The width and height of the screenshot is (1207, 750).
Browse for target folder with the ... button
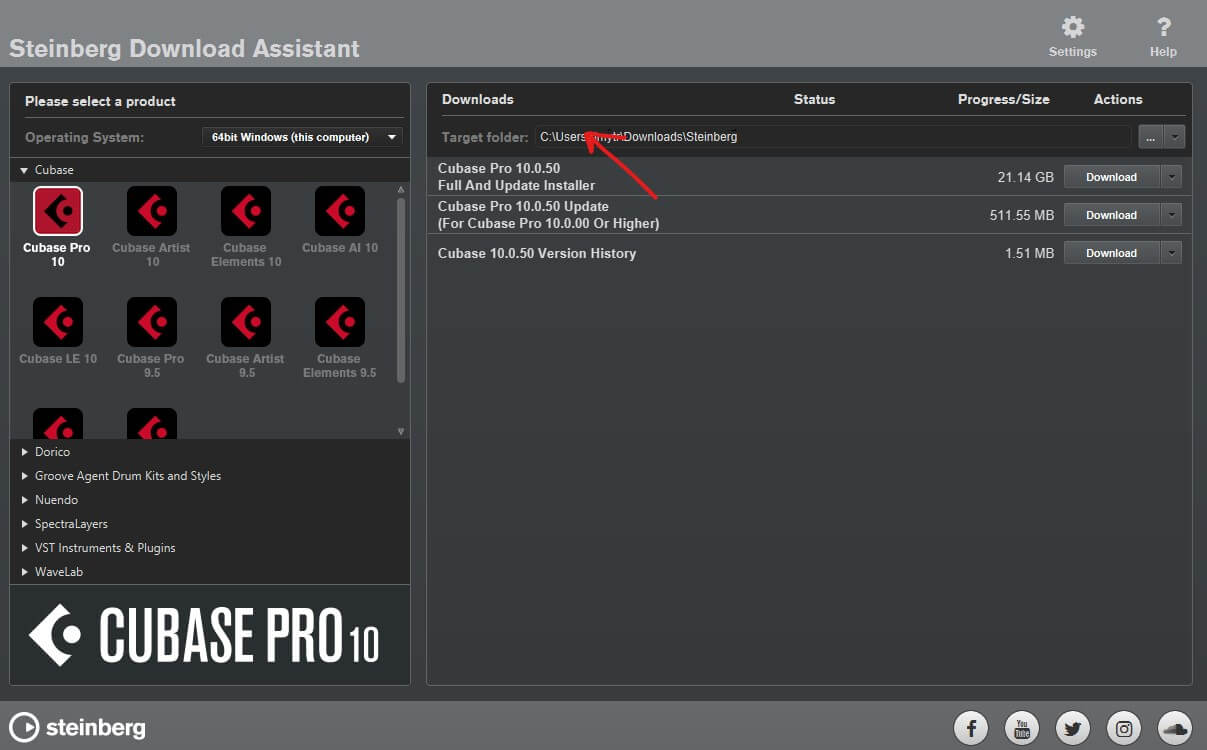[1151, 137]
